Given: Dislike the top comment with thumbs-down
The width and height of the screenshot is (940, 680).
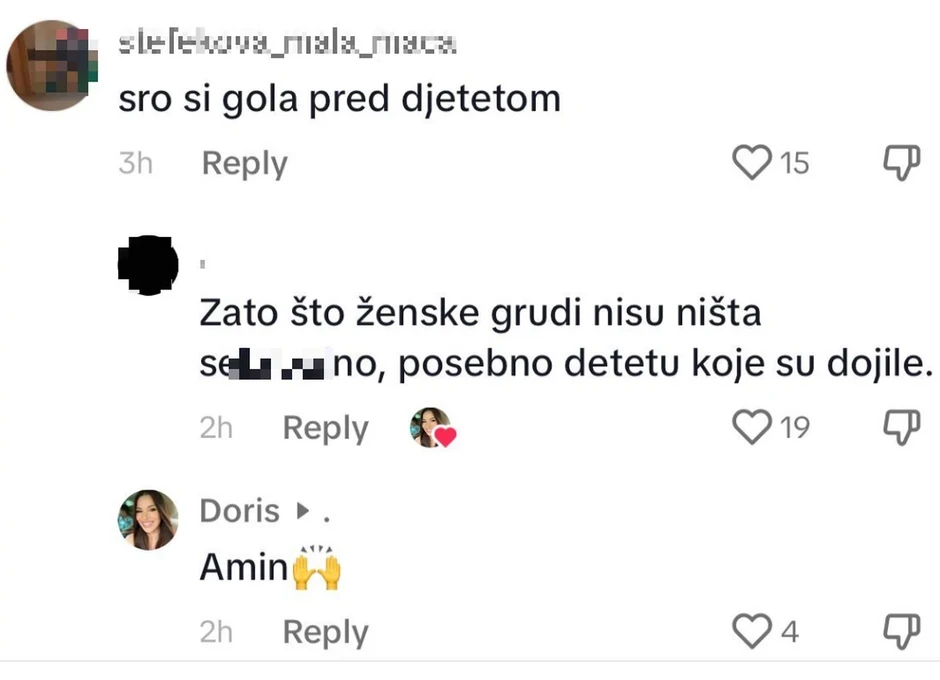Looking at the screenshot, I should [903, 161].
